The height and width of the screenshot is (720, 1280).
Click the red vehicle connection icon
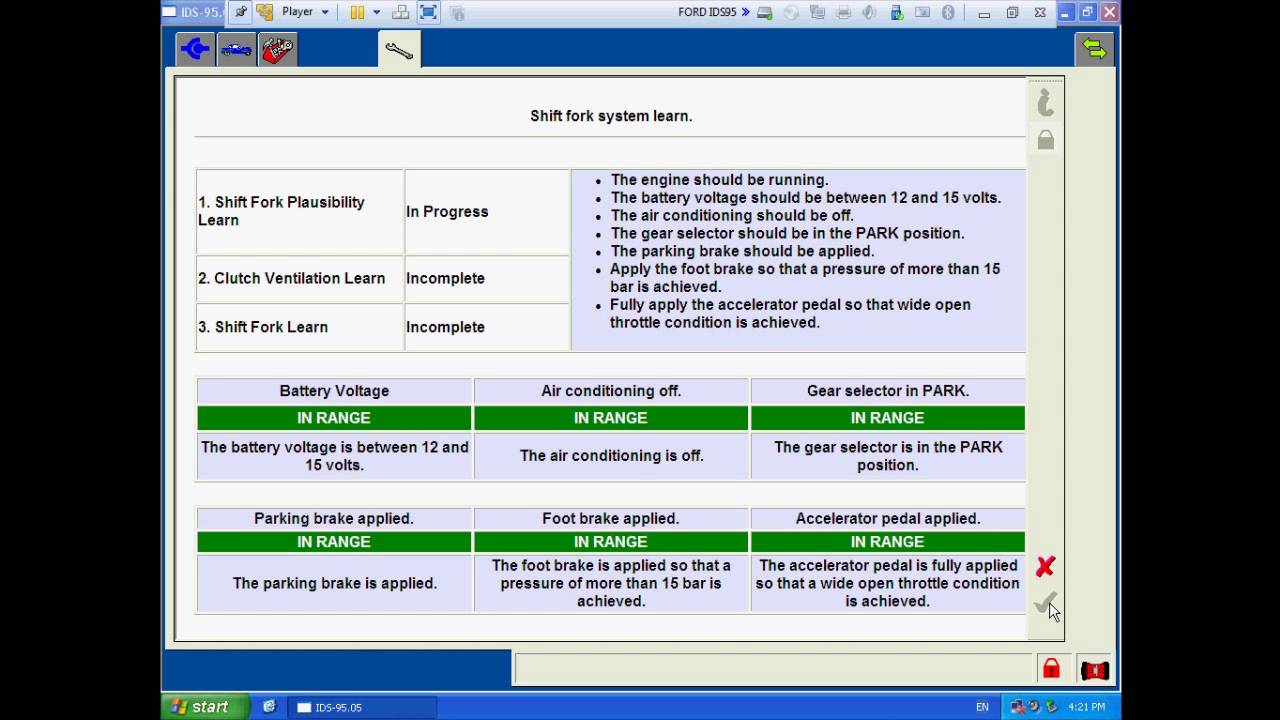coord(1095,670)
